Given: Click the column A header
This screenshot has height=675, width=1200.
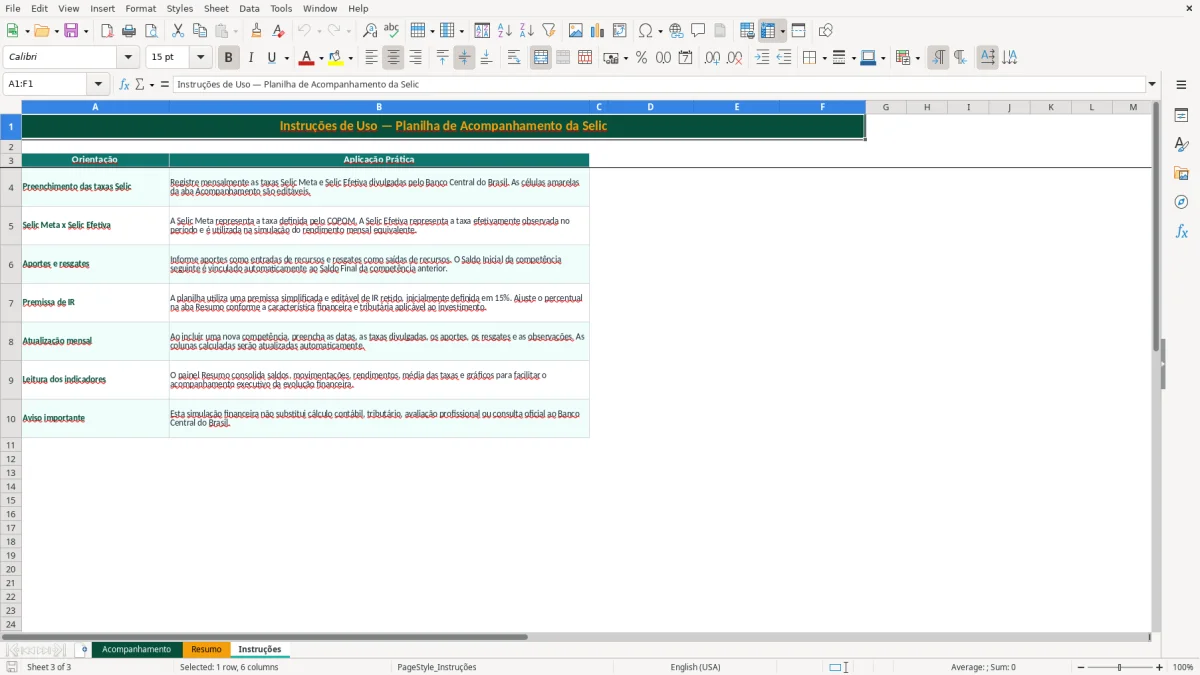Looking at the screenshot, I should 95,107.
